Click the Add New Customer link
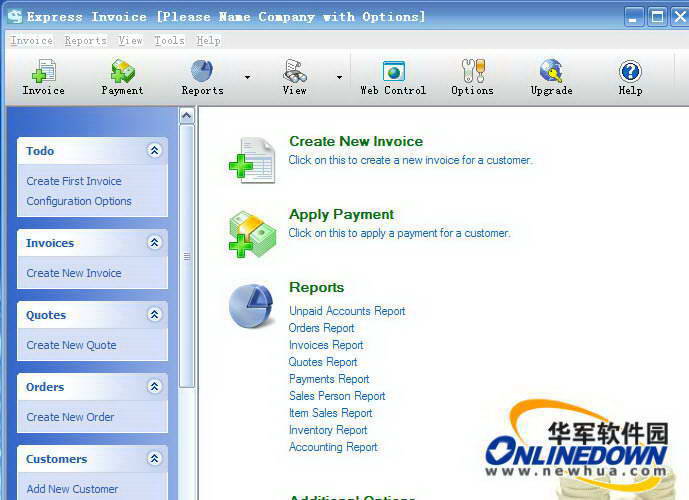This screenshot has height=500, width=689. click(x=72, y=489)
